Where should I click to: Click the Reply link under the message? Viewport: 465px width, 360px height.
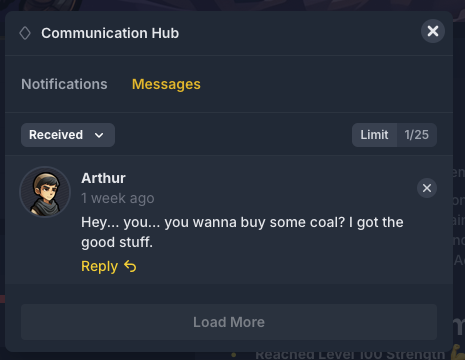(109, 266)
